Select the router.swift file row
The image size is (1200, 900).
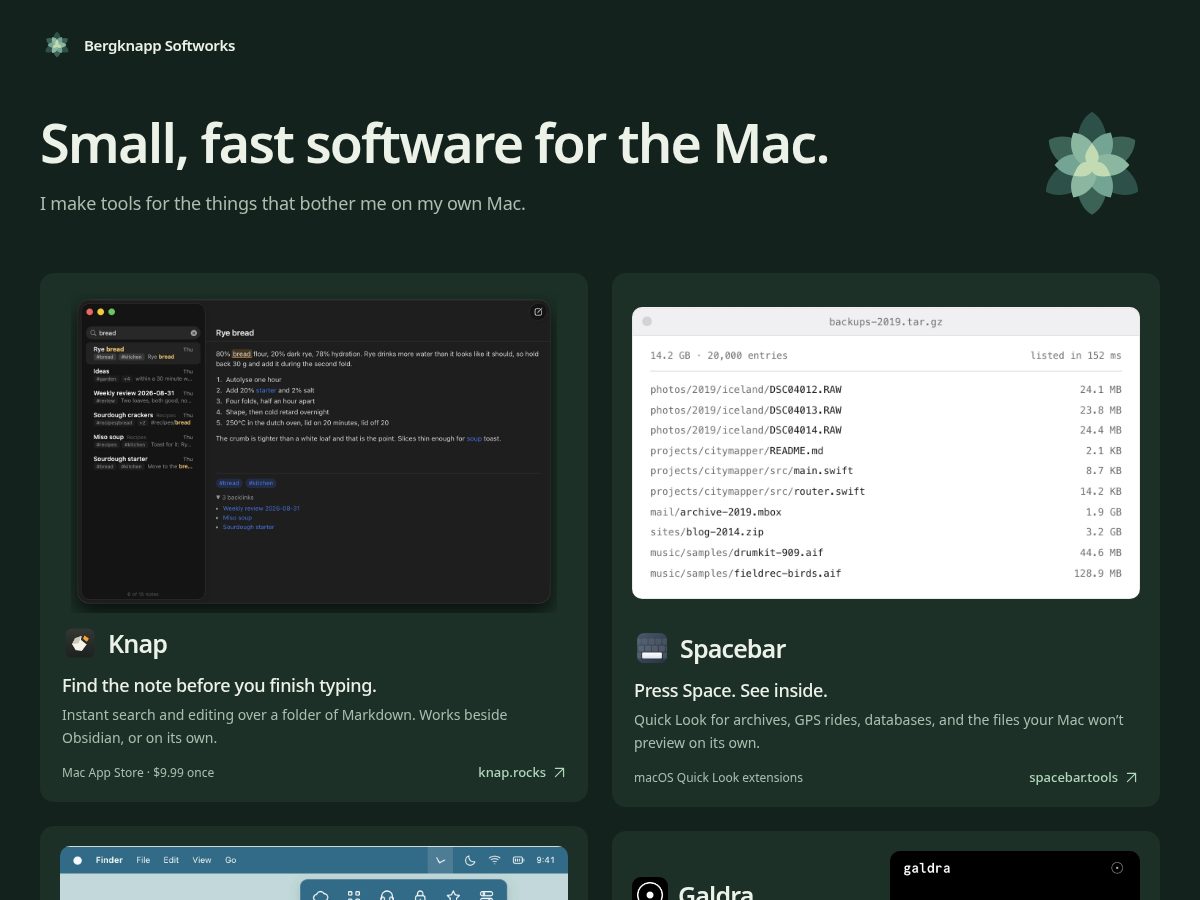886,492
